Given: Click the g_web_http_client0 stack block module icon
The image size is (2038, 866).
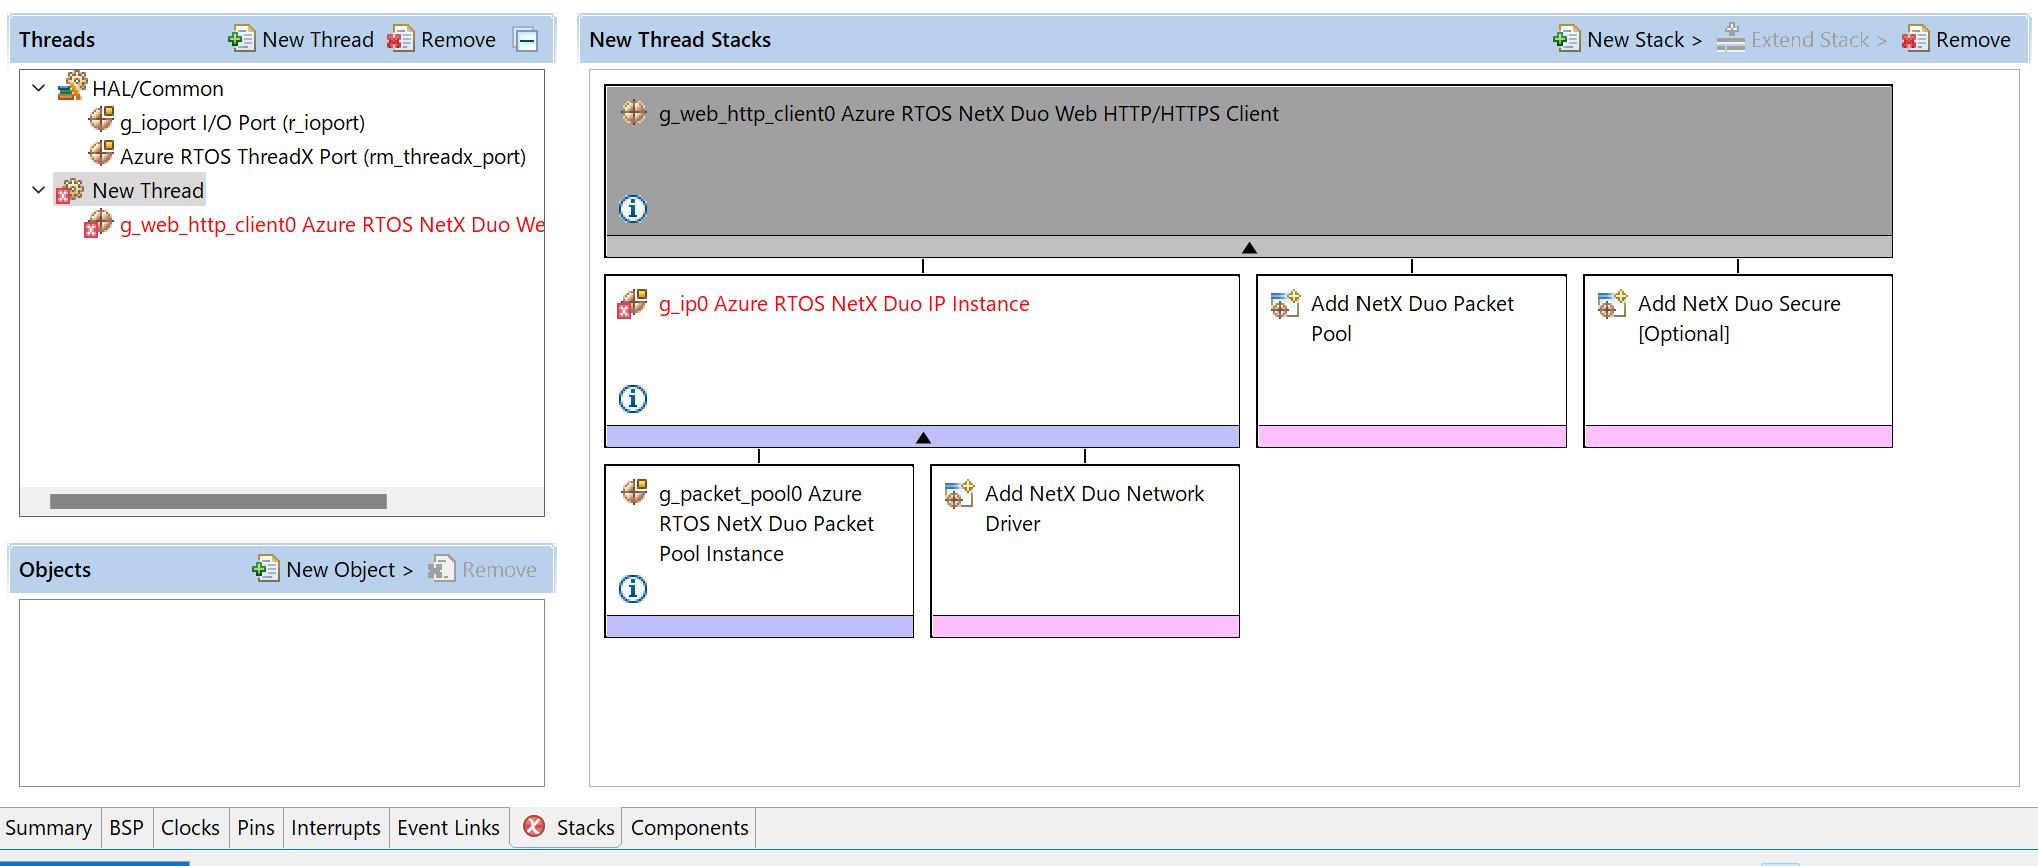Looking at the screenshot, I should [x=634, y=112].
